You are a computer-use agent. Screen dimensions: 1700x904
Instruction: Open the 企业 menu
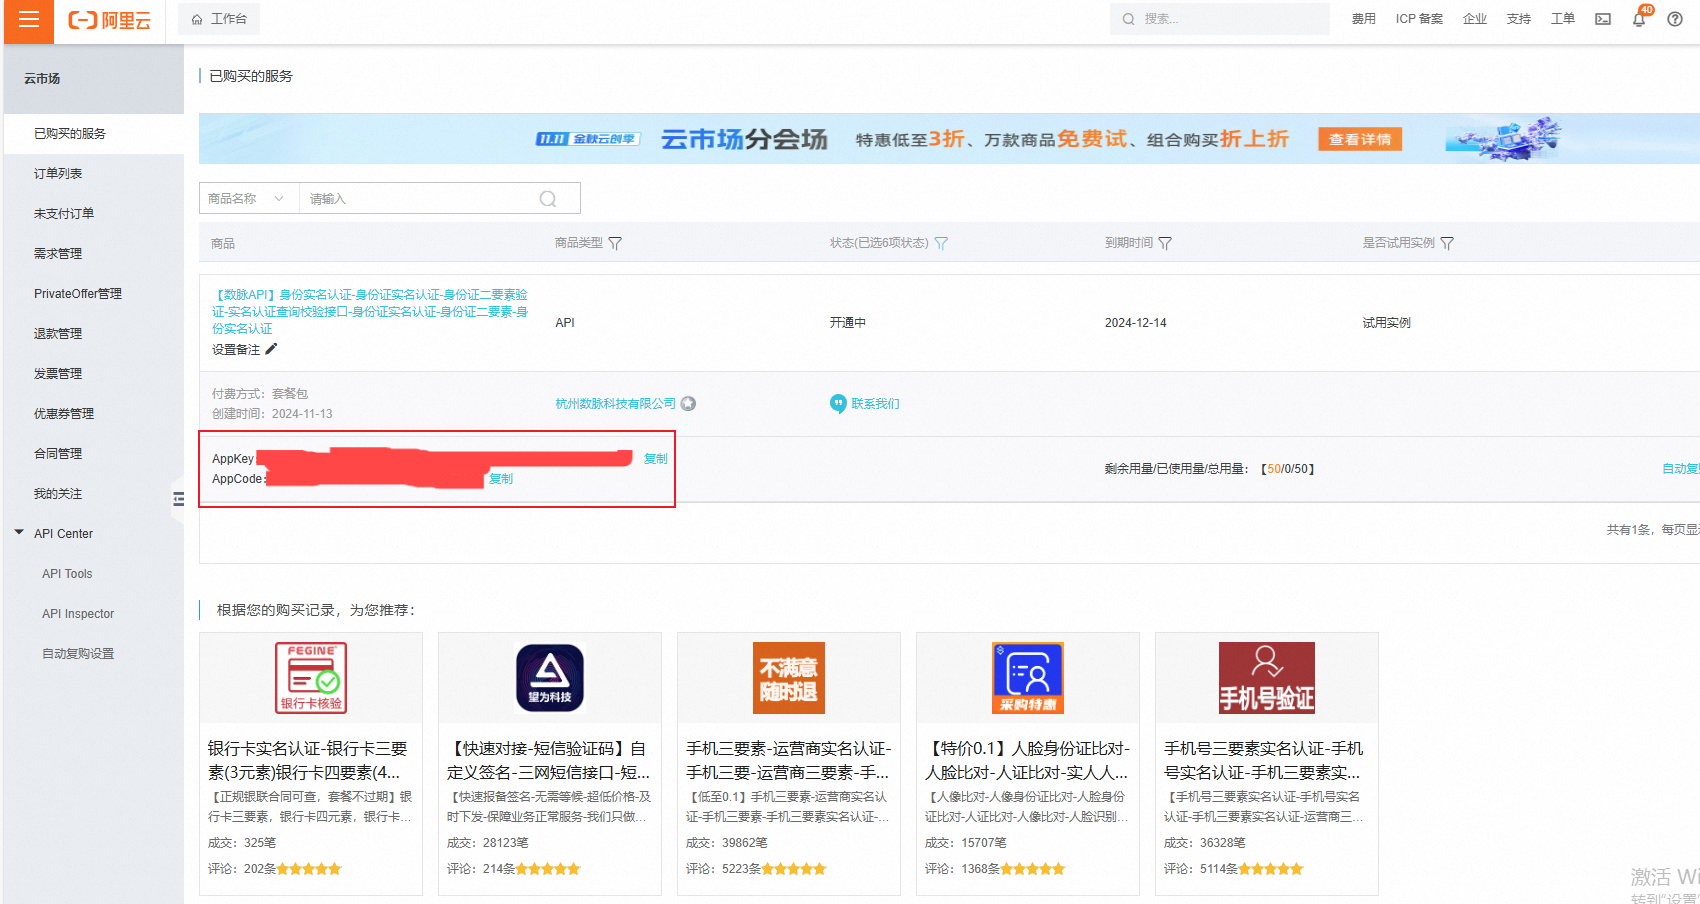(x=1475, y=19)
